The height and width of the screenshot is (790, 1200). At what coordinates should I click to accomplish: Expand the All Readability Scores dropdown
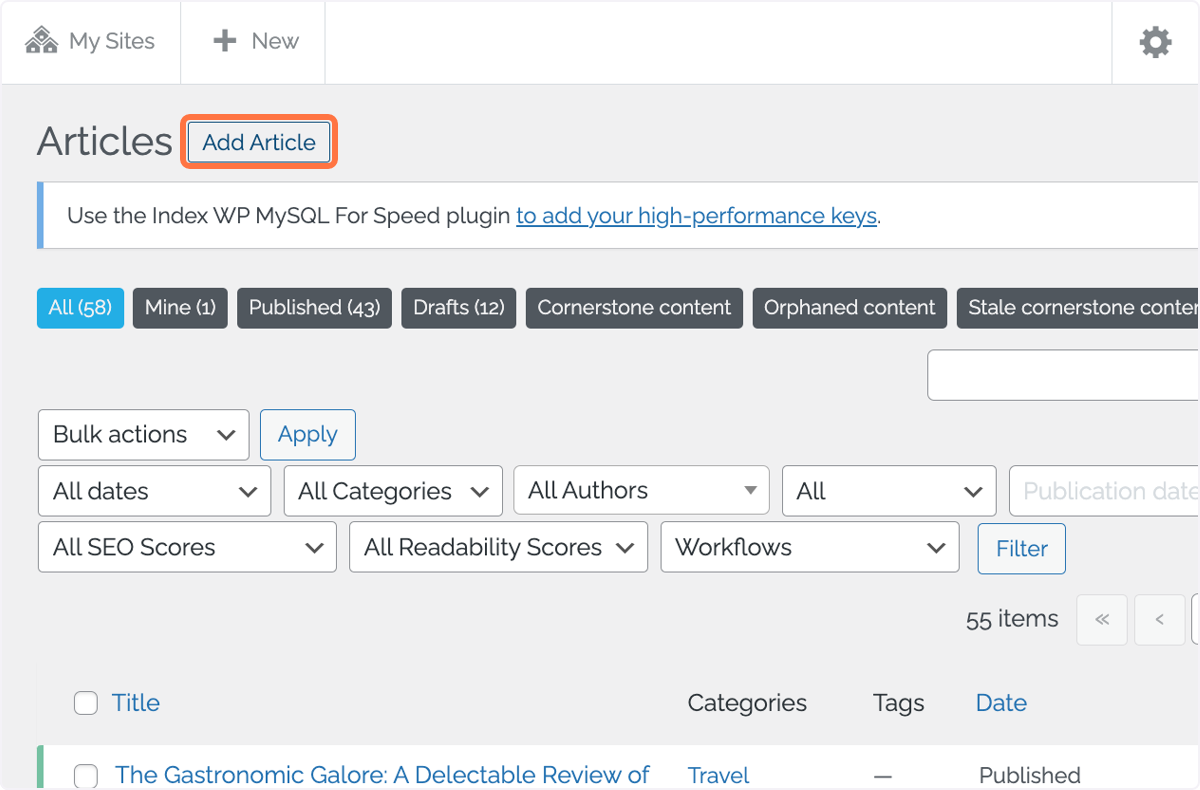click(x=498, y=547)
